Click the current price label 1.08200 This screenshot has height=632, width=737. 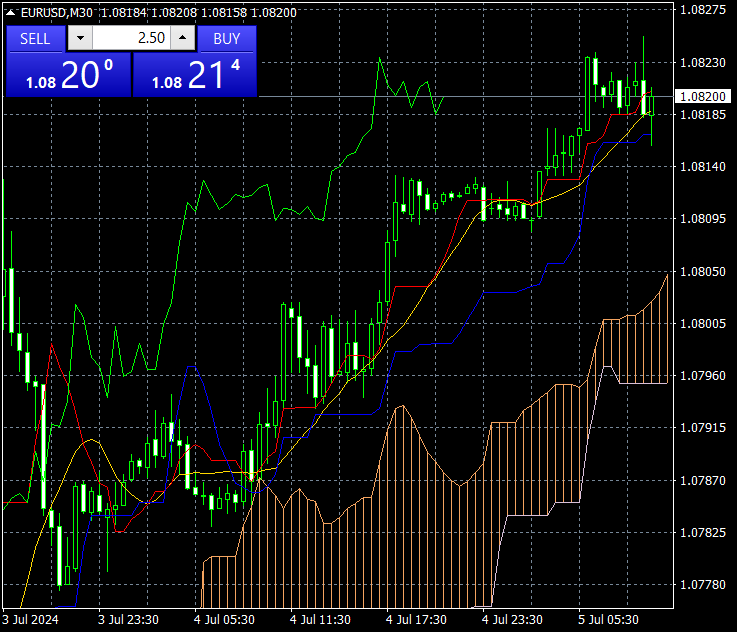coord(703,97)
